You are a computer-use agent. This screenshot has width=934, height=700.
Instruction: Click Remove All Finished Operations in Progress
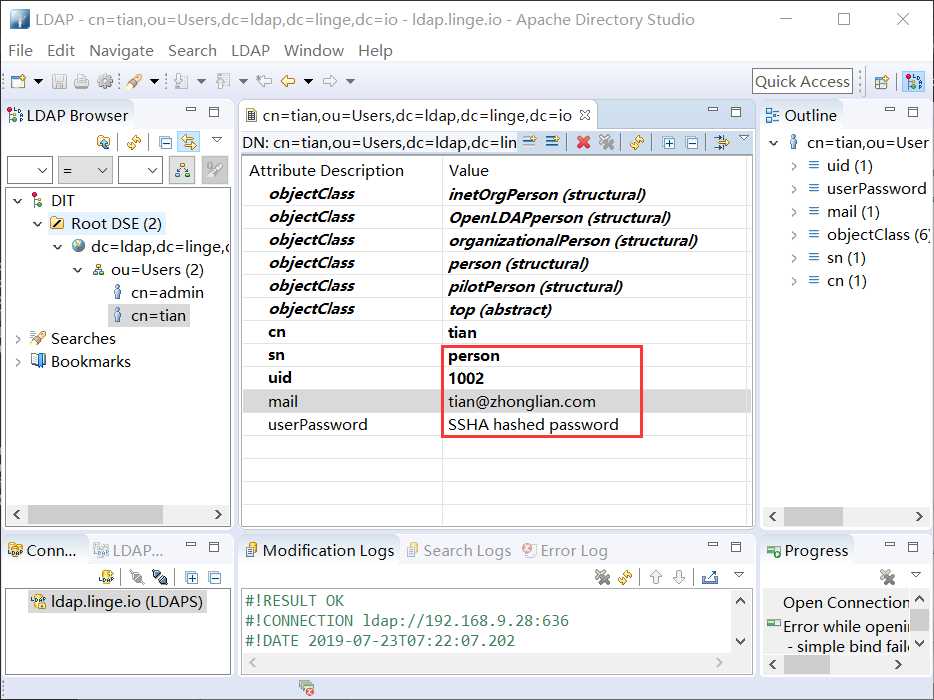pos(888,577)
